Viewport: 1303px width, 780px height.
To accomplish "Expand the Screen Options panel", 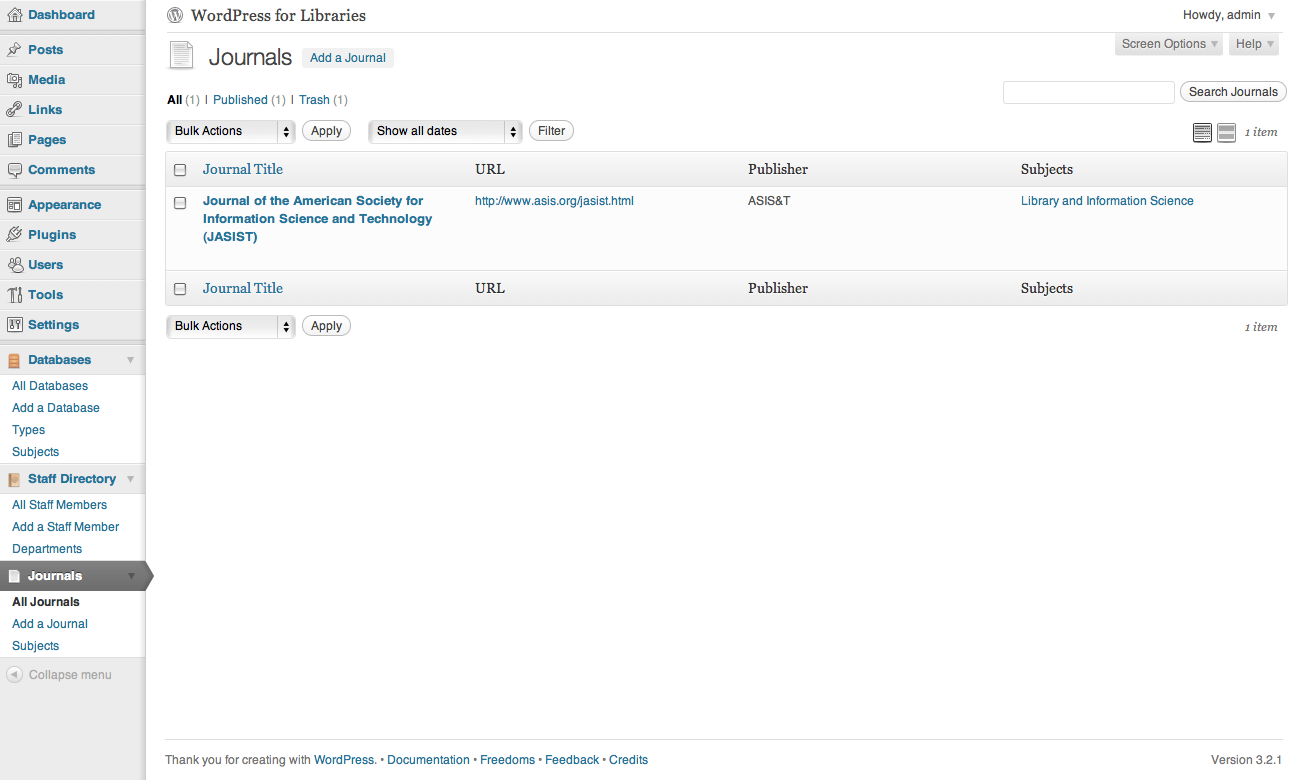I will tap(1170, 44).
